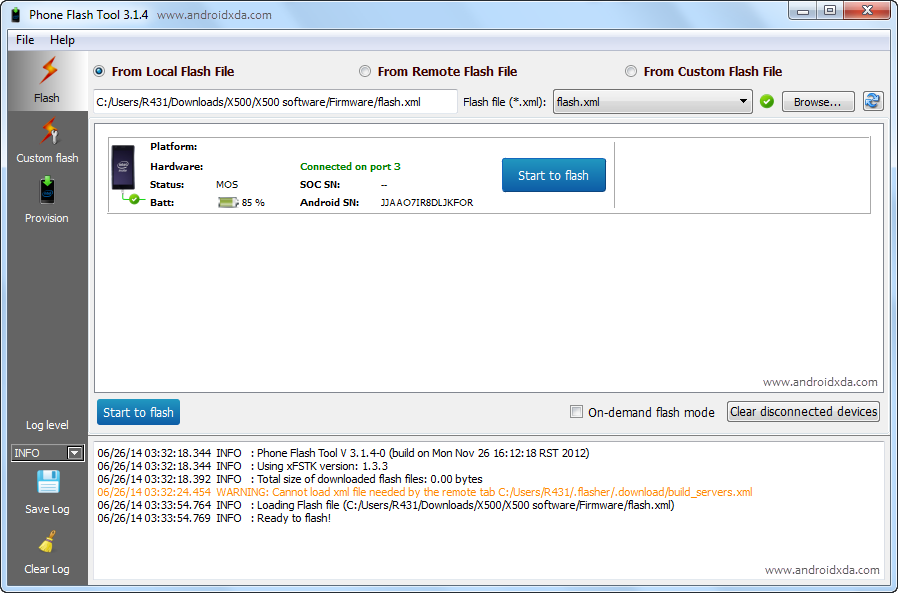
Task: Click the Browse... button
Action: (818, 102)
